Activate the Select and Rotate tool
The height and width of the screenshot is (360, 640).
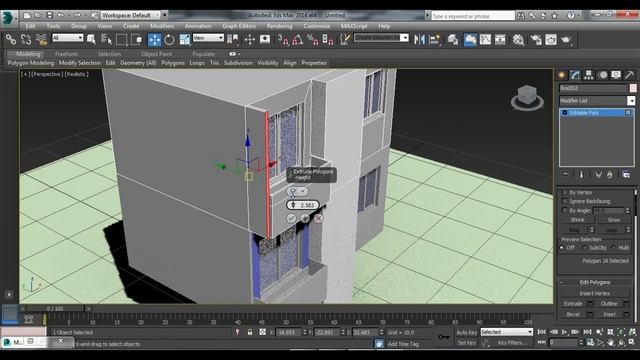pos(169,40)
